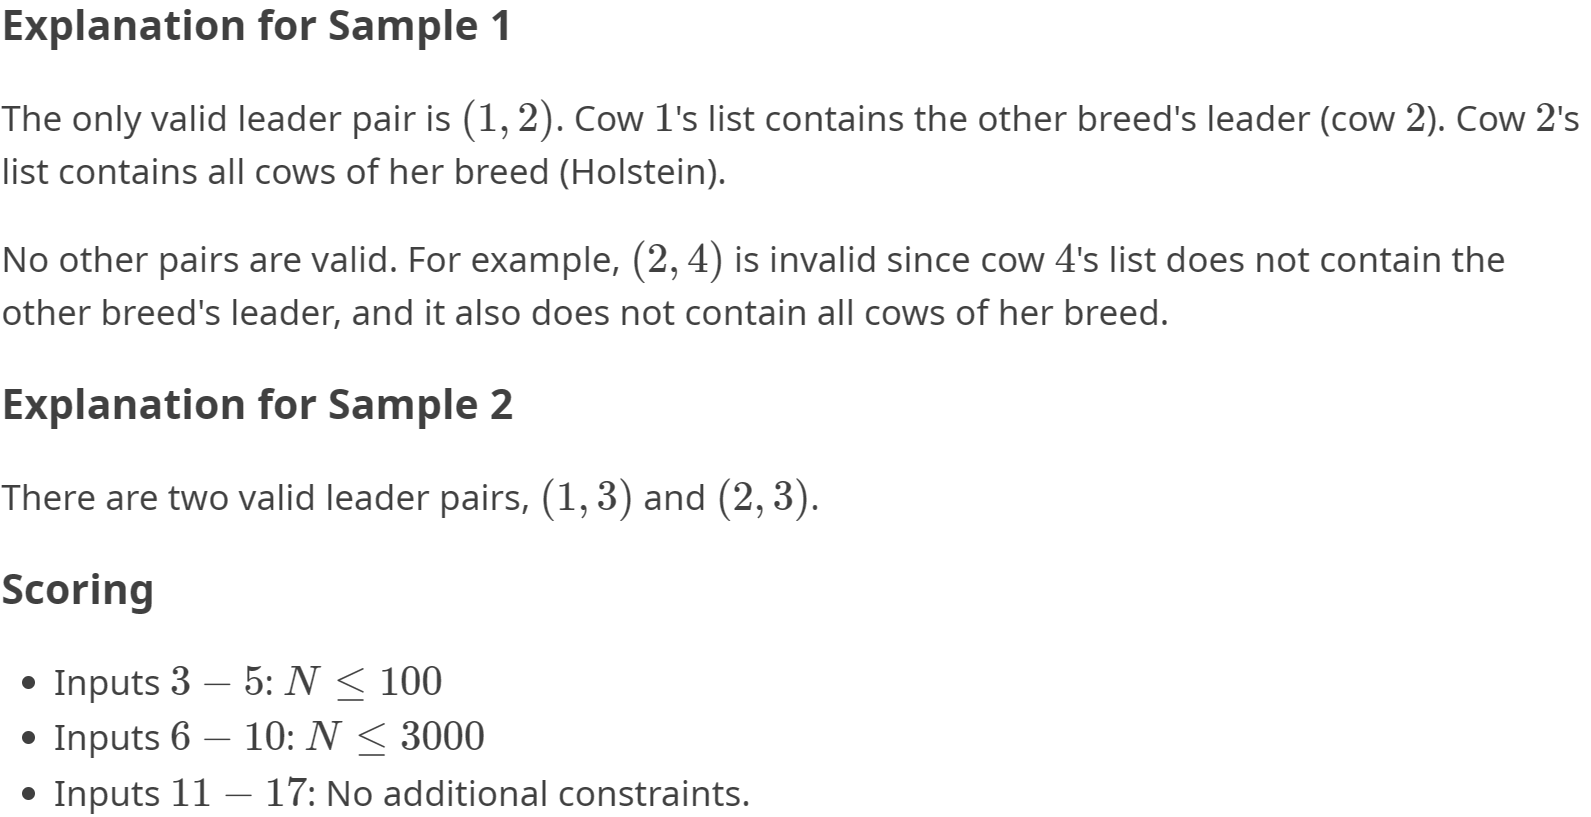Click the "Scoring" heading
This screenshot has height=817, width=1591.
tap(77, 589)
